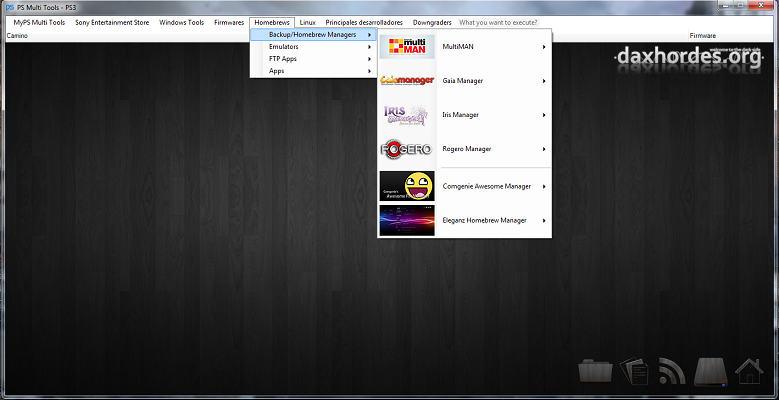The height and width of the screenshot is (400, 779).
Task: Click the Iris Manager logo icon
Action: coord(406,115)
